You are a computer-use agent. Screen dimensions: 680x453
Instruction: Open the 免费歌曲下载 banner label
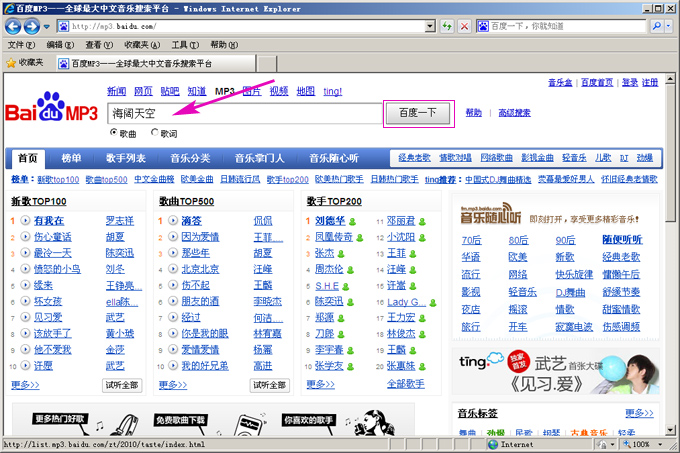[x=181, y=420]
